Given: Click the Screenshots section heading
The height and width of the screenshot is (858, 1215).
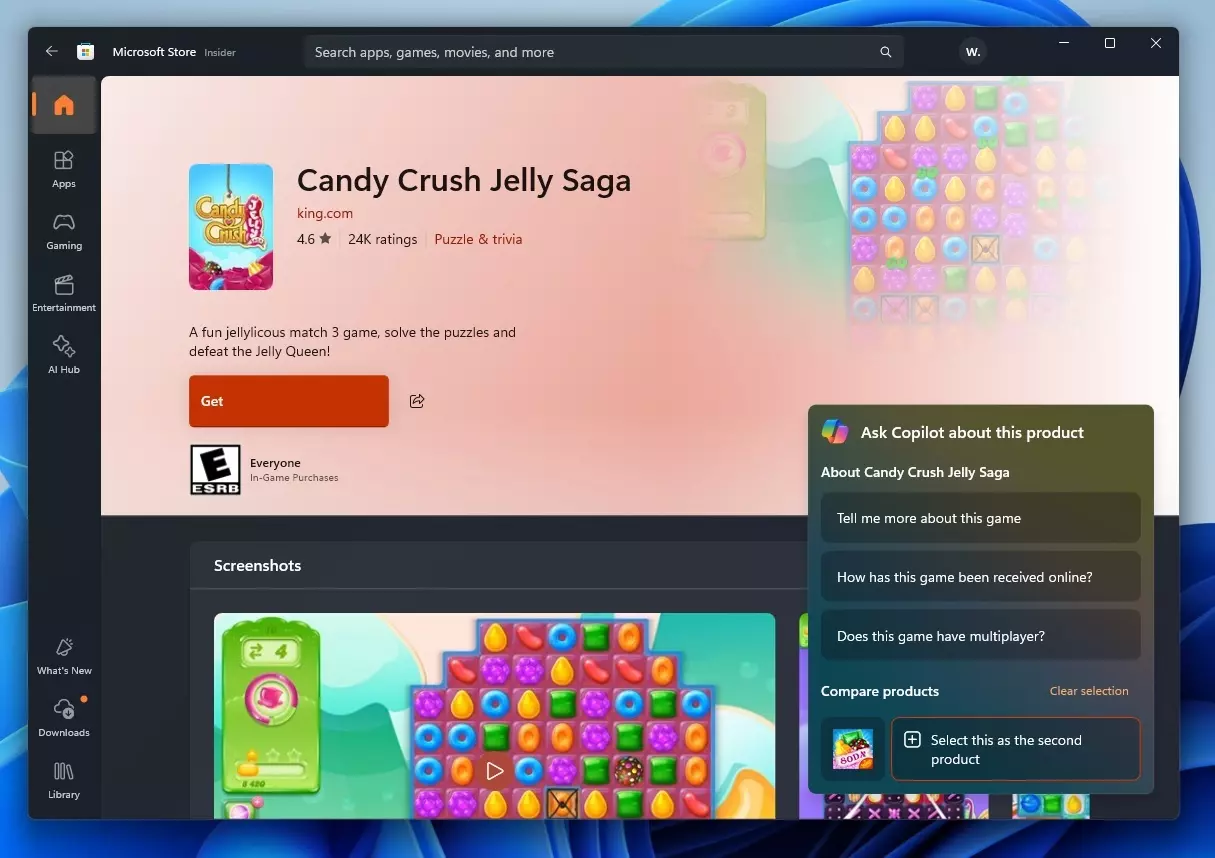Looking at the screenshot, I should [x=257, y=565].
